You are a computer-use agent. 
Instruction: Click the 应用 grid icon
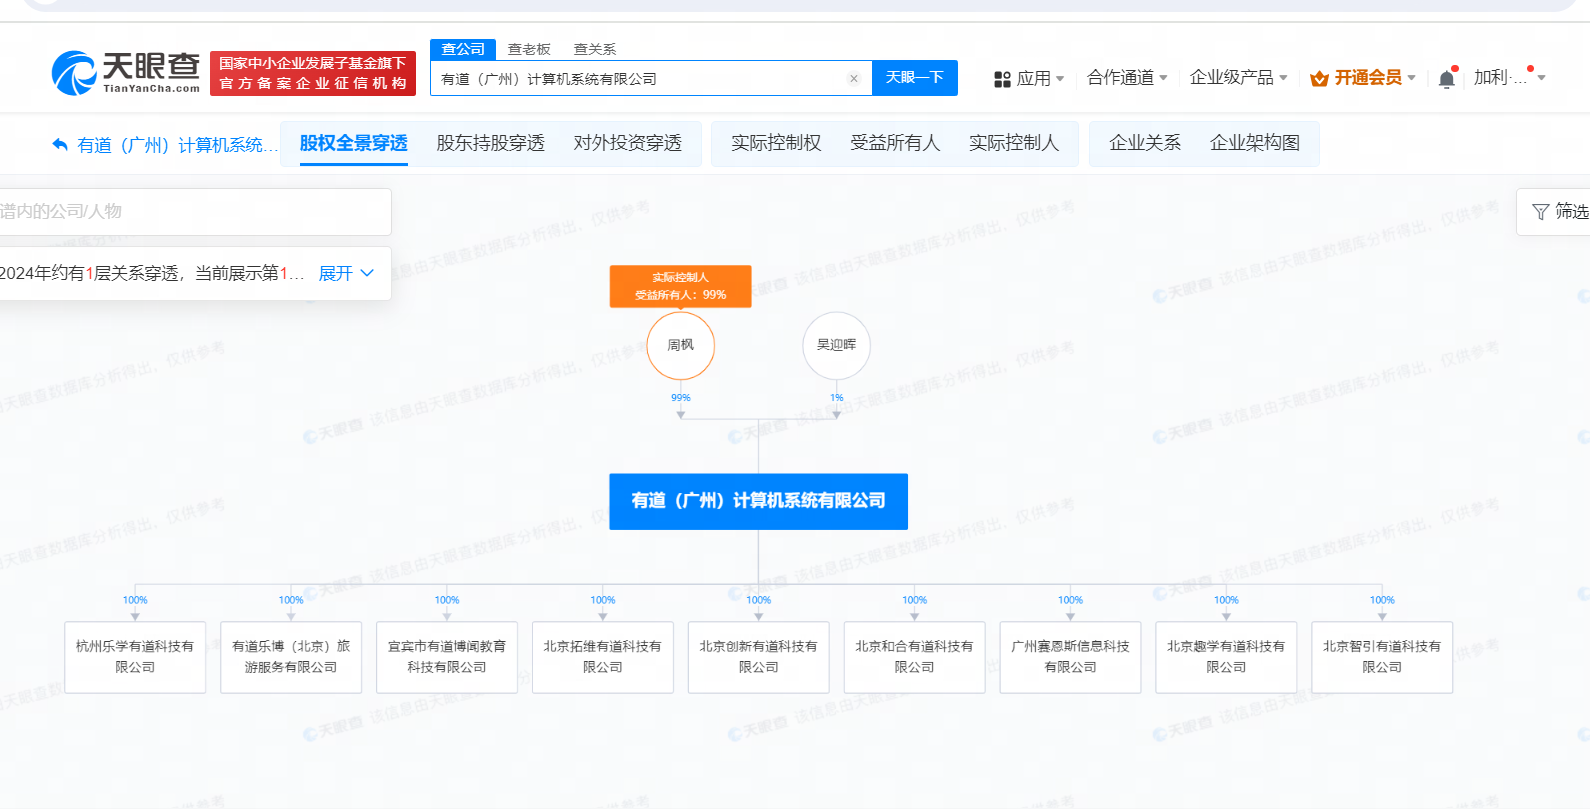click(x=1002, y=79)
